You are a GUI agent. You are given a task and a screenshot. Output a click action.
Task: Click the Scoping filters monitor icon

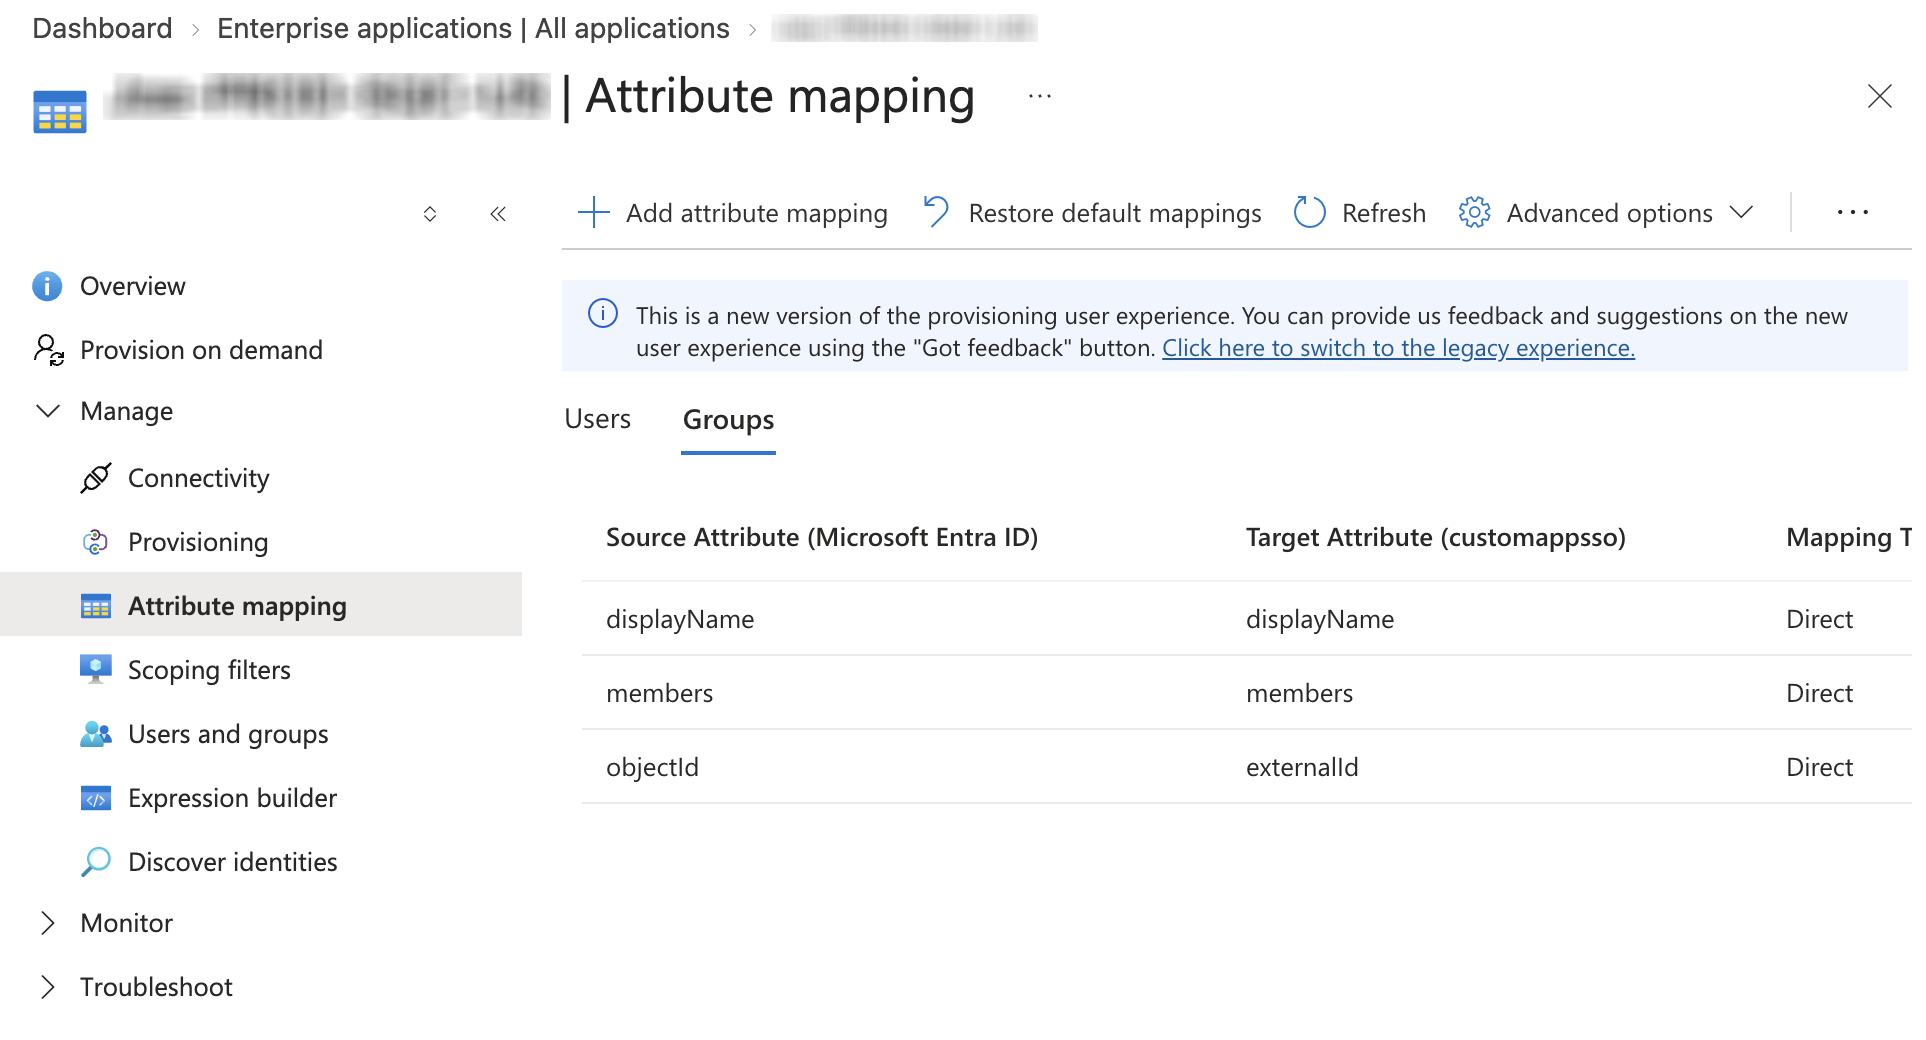[95, 669]
